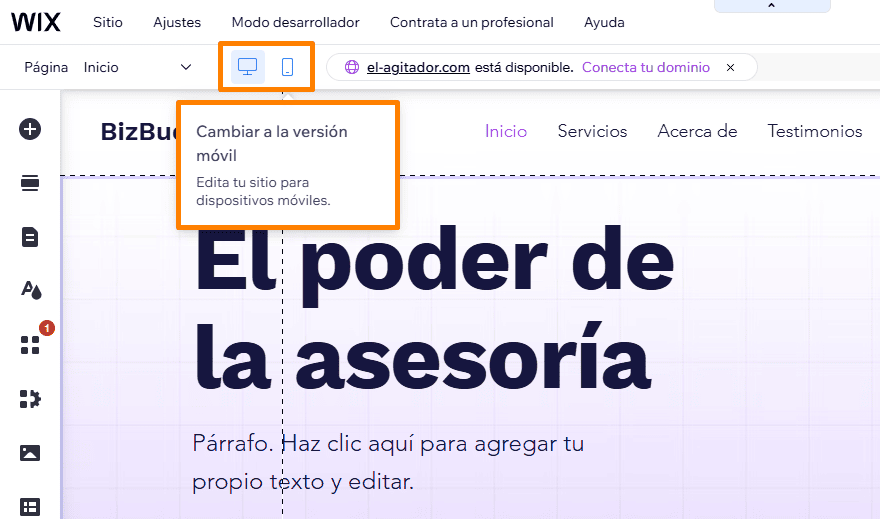Open Contrata a un profesional menu

(471, 22)
